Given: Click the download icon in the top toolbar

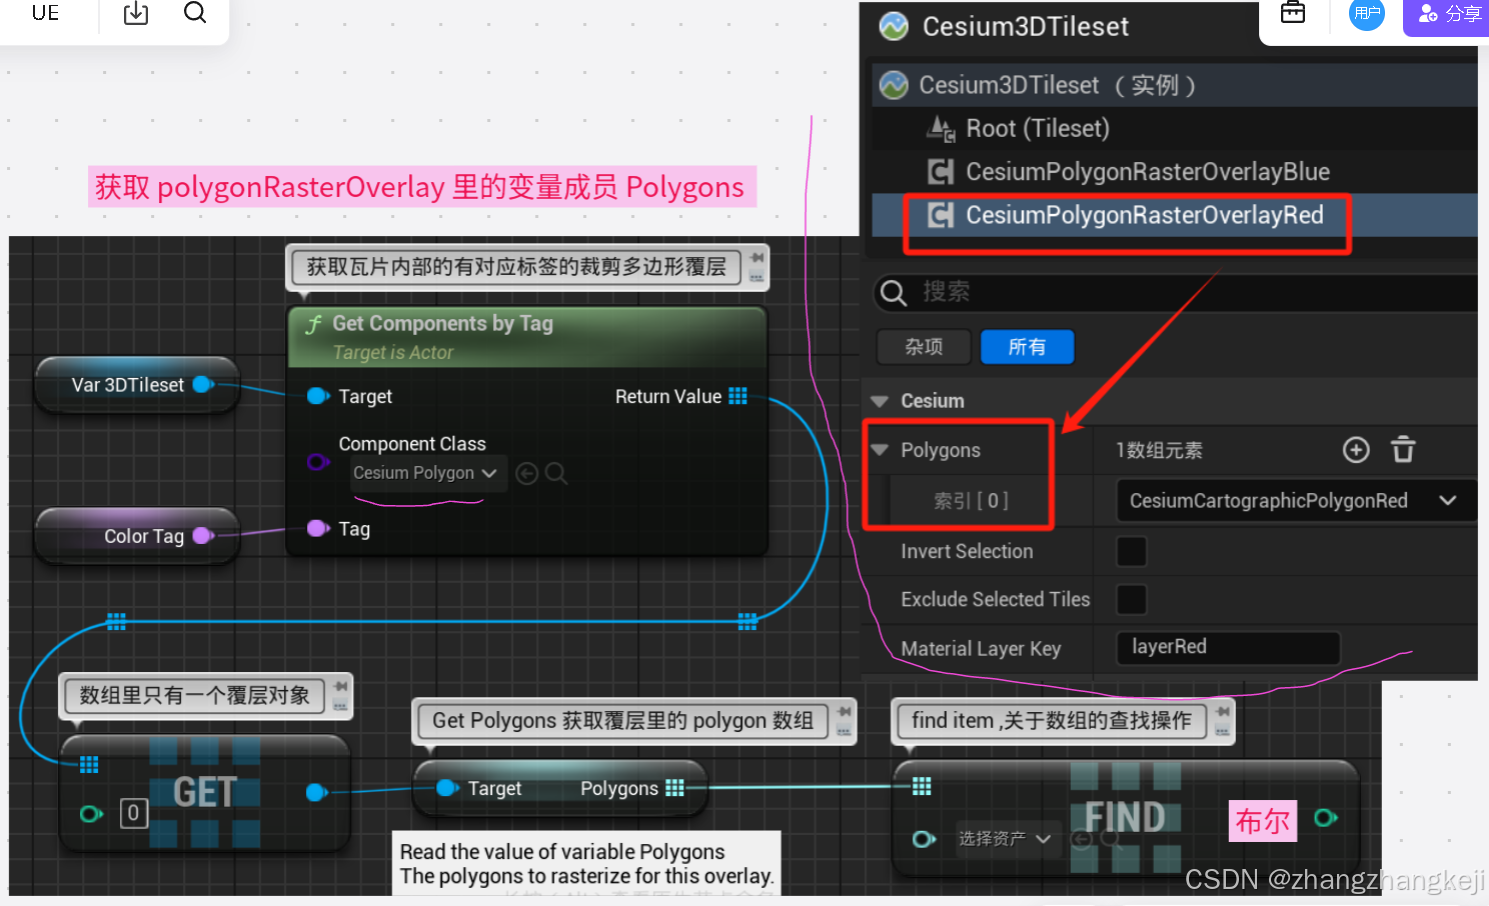Looking at the screenshot, I should (x=136, y=13).
